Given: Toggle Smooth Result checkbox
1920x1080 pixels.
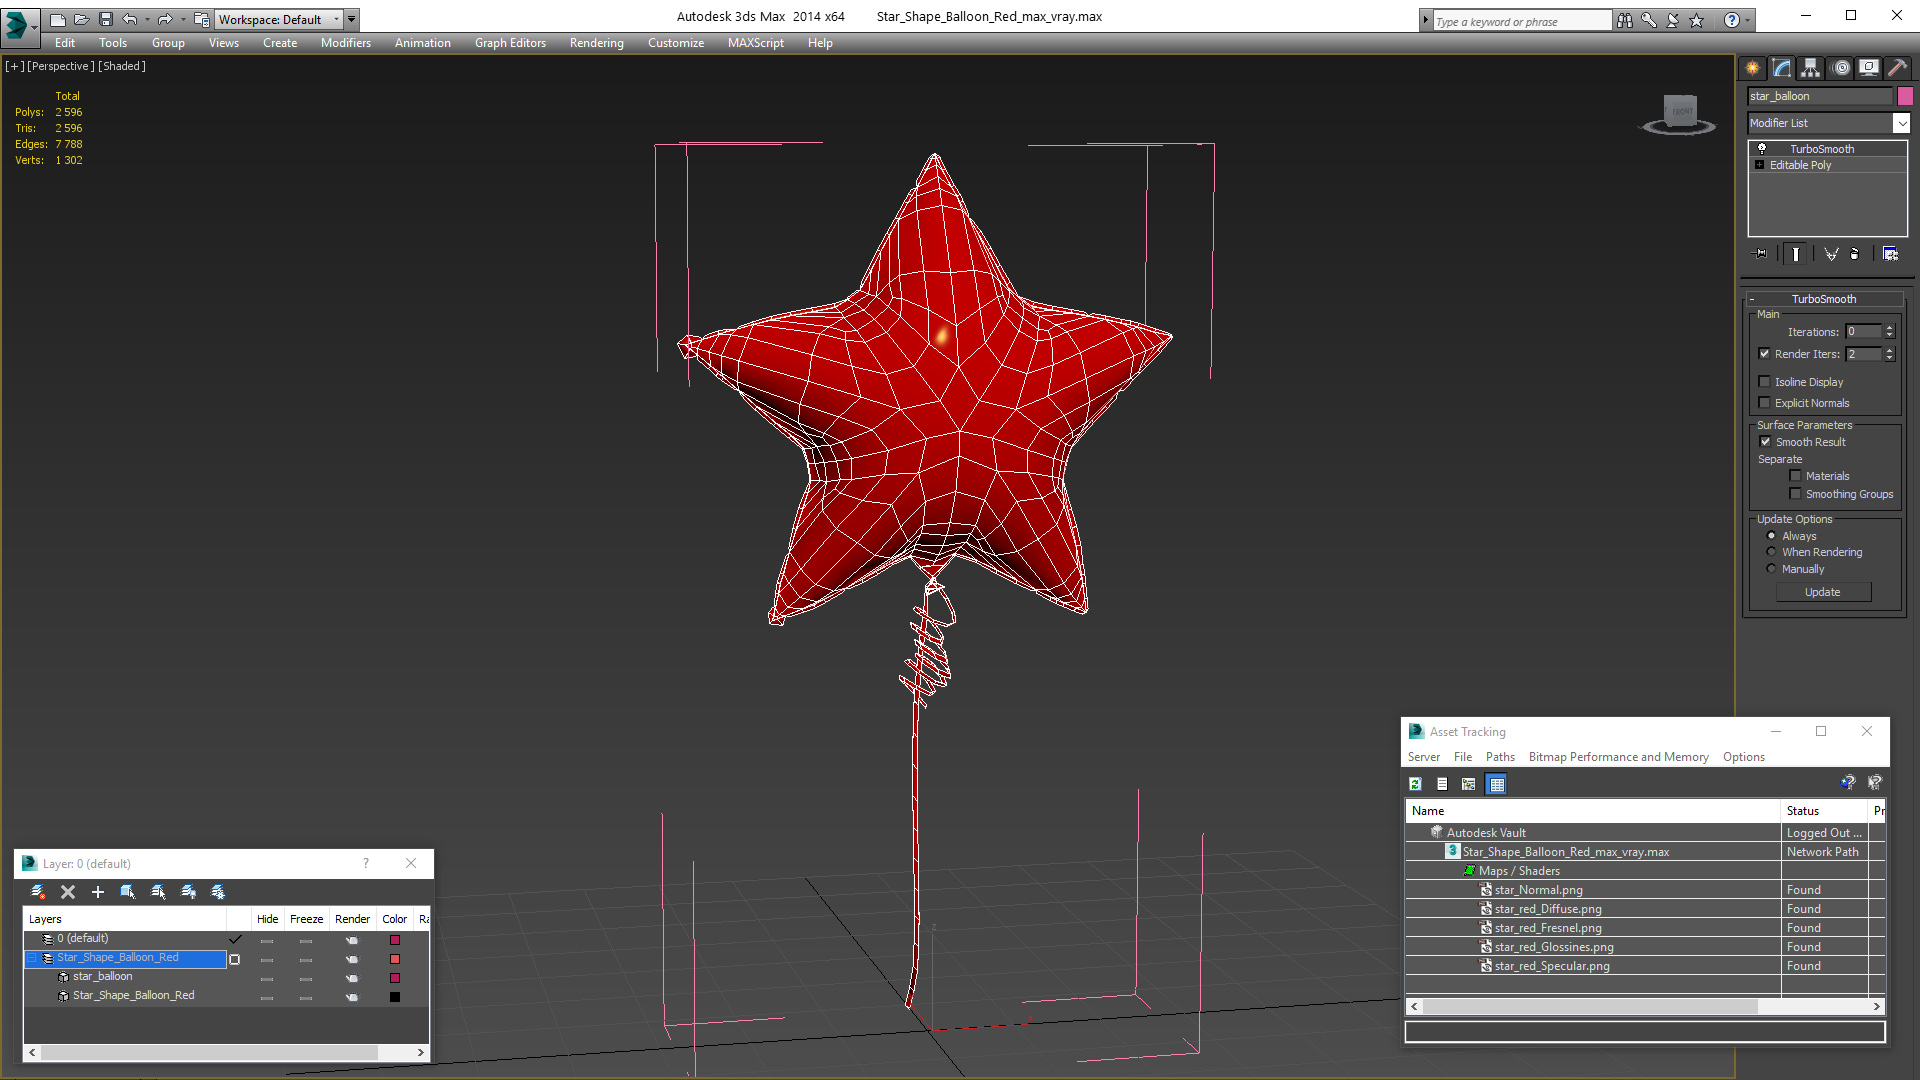Looking at the screenshot, I should pos(1765,441).
